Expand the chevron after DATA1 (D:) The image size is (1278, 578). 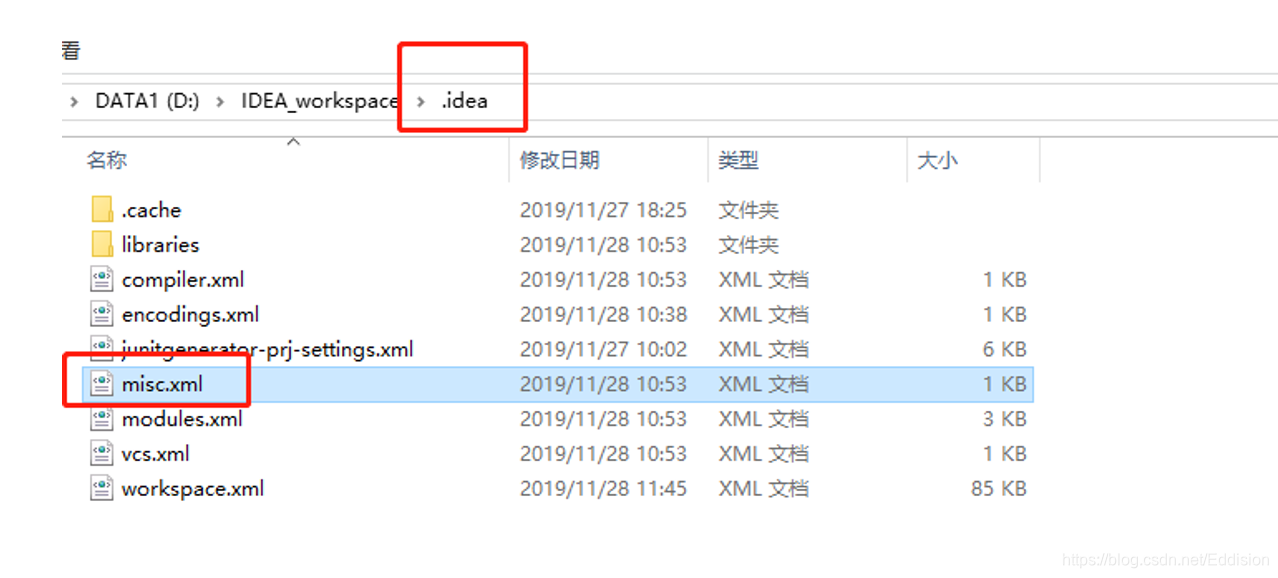pos(220,101)
